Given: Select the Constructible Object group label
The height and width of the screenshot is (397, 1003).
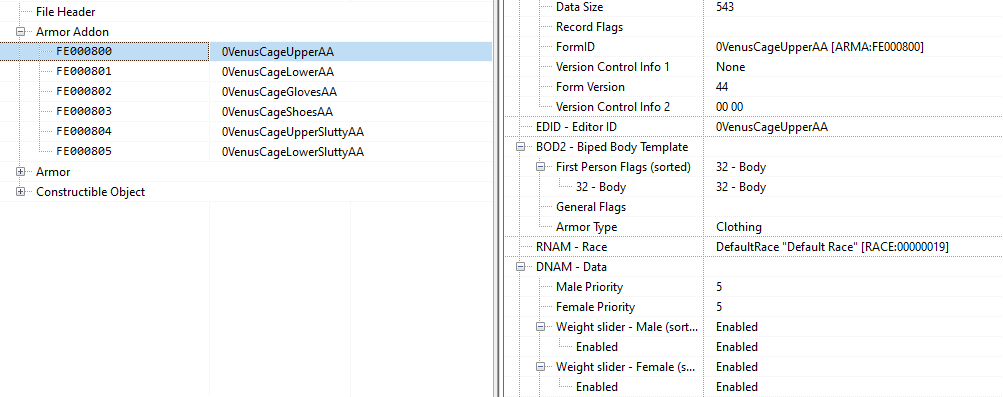Looking at the screenshot, I should point(90,192).
